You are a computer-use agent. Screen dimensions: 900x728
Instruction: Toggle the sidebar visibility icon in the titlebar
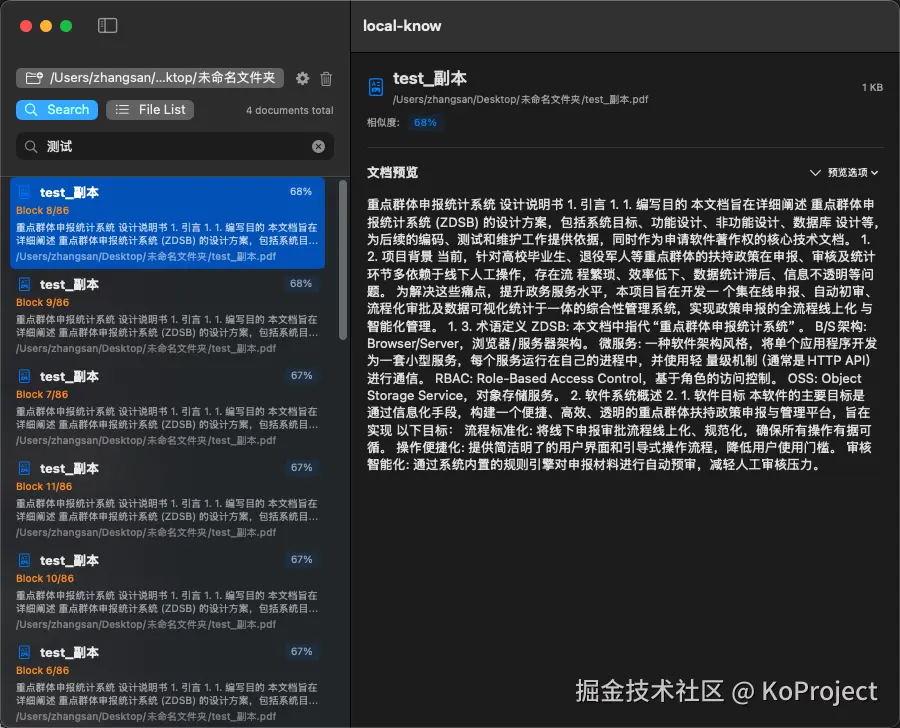pos(107,25)
